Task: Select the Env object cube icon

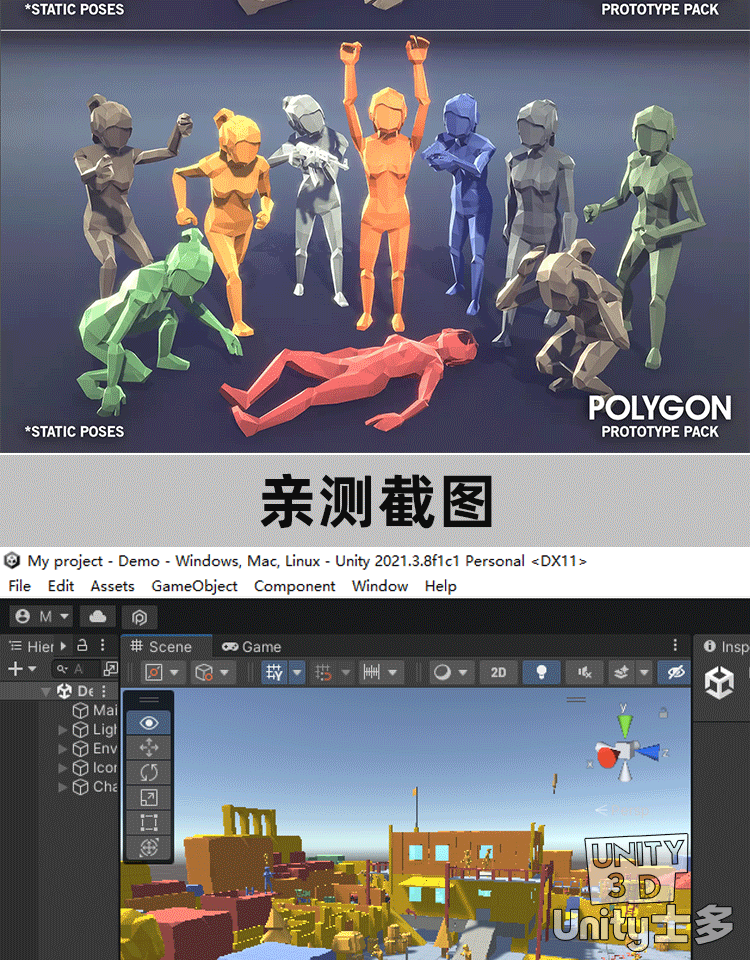Action: coord(80,749)
